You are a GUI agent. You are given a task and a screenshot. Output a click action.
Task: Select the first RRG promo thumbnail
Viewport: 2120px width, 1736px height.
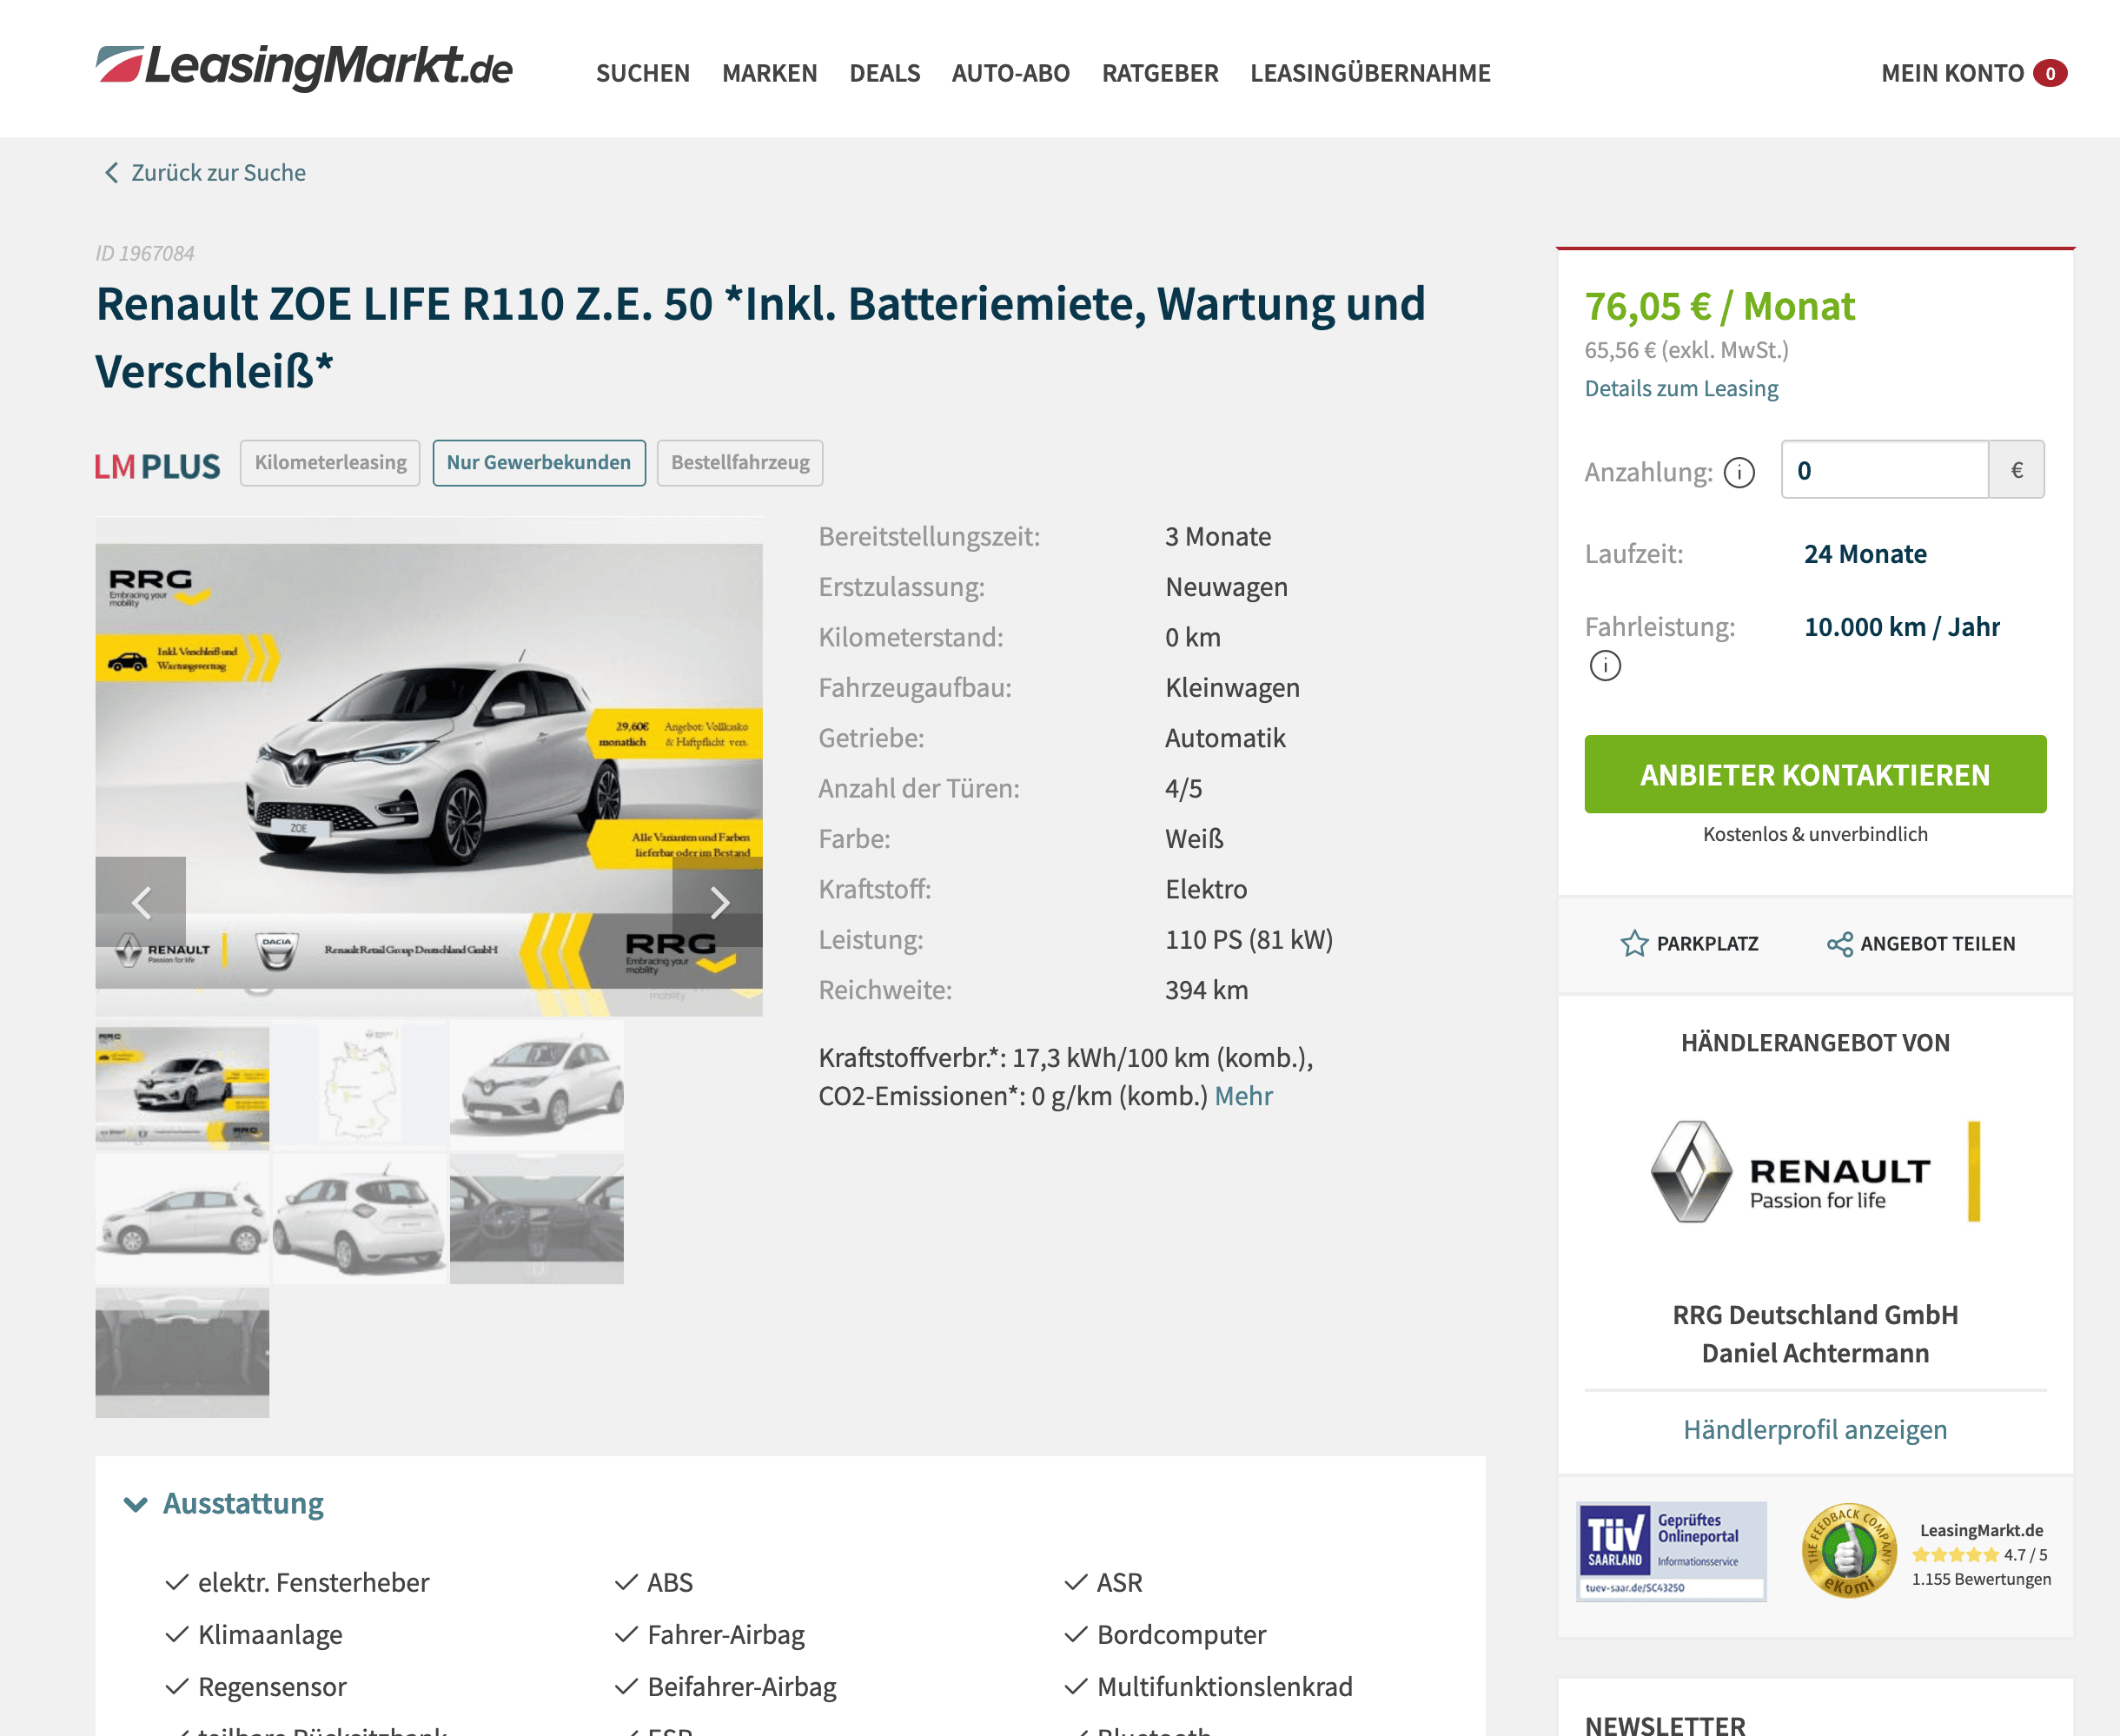pyautogui.click(x=182, y=1085)
